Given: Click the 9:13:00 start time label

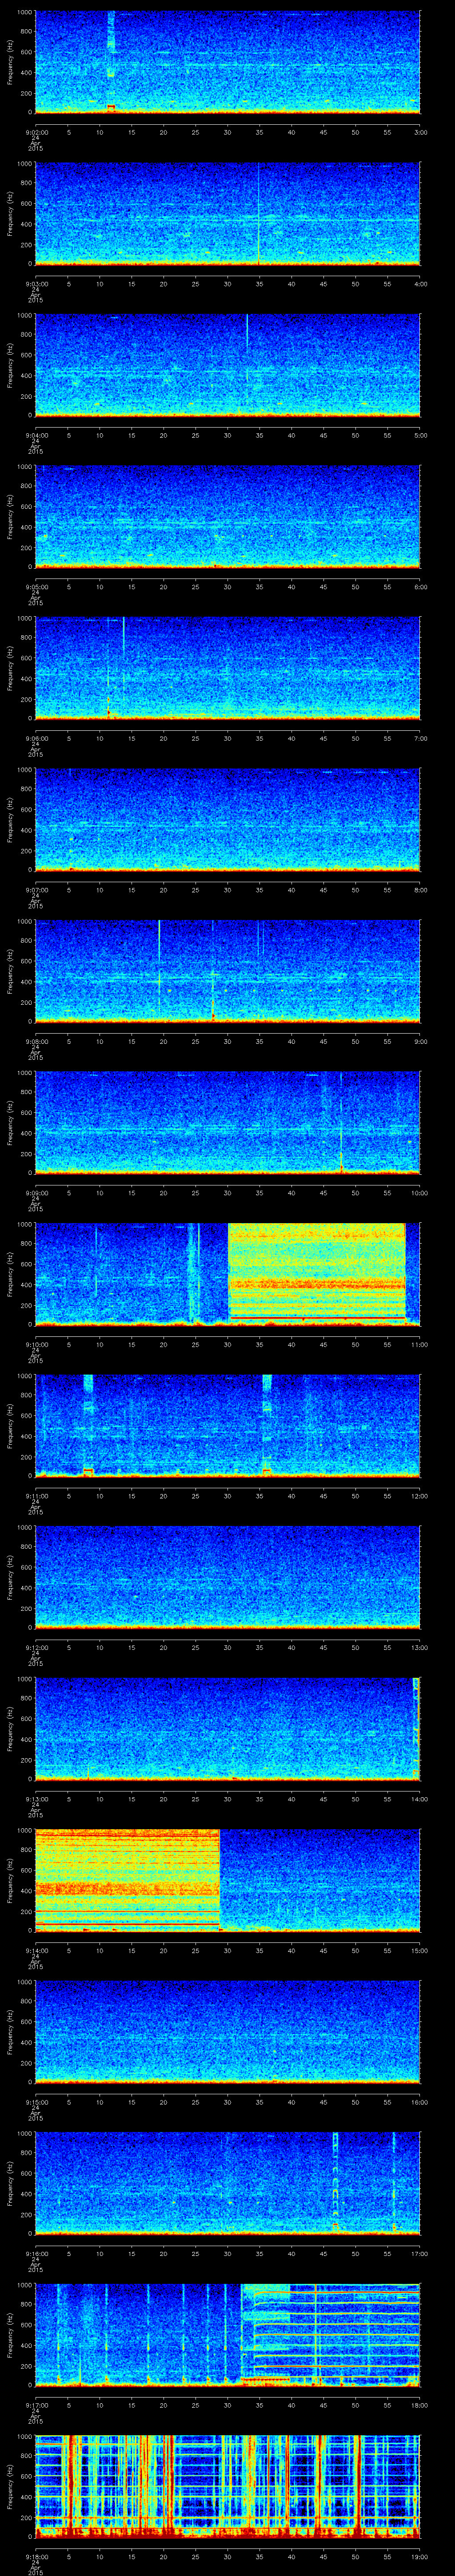Looking at the screenshot, I should pyautogui.click(x=36, y=1799).
